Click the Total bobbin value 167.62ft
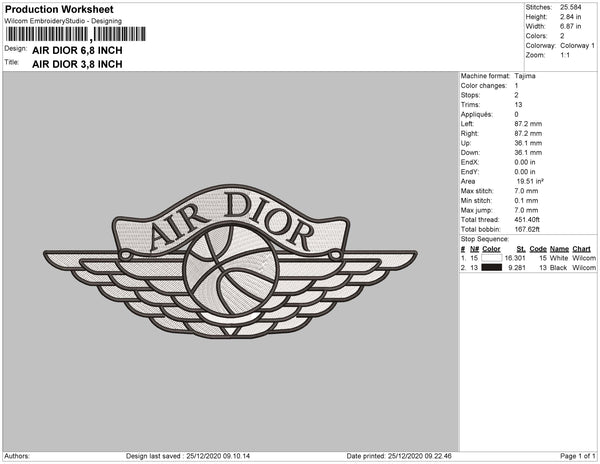The height and width of the screenshot is (464, 600). (527, 229)
